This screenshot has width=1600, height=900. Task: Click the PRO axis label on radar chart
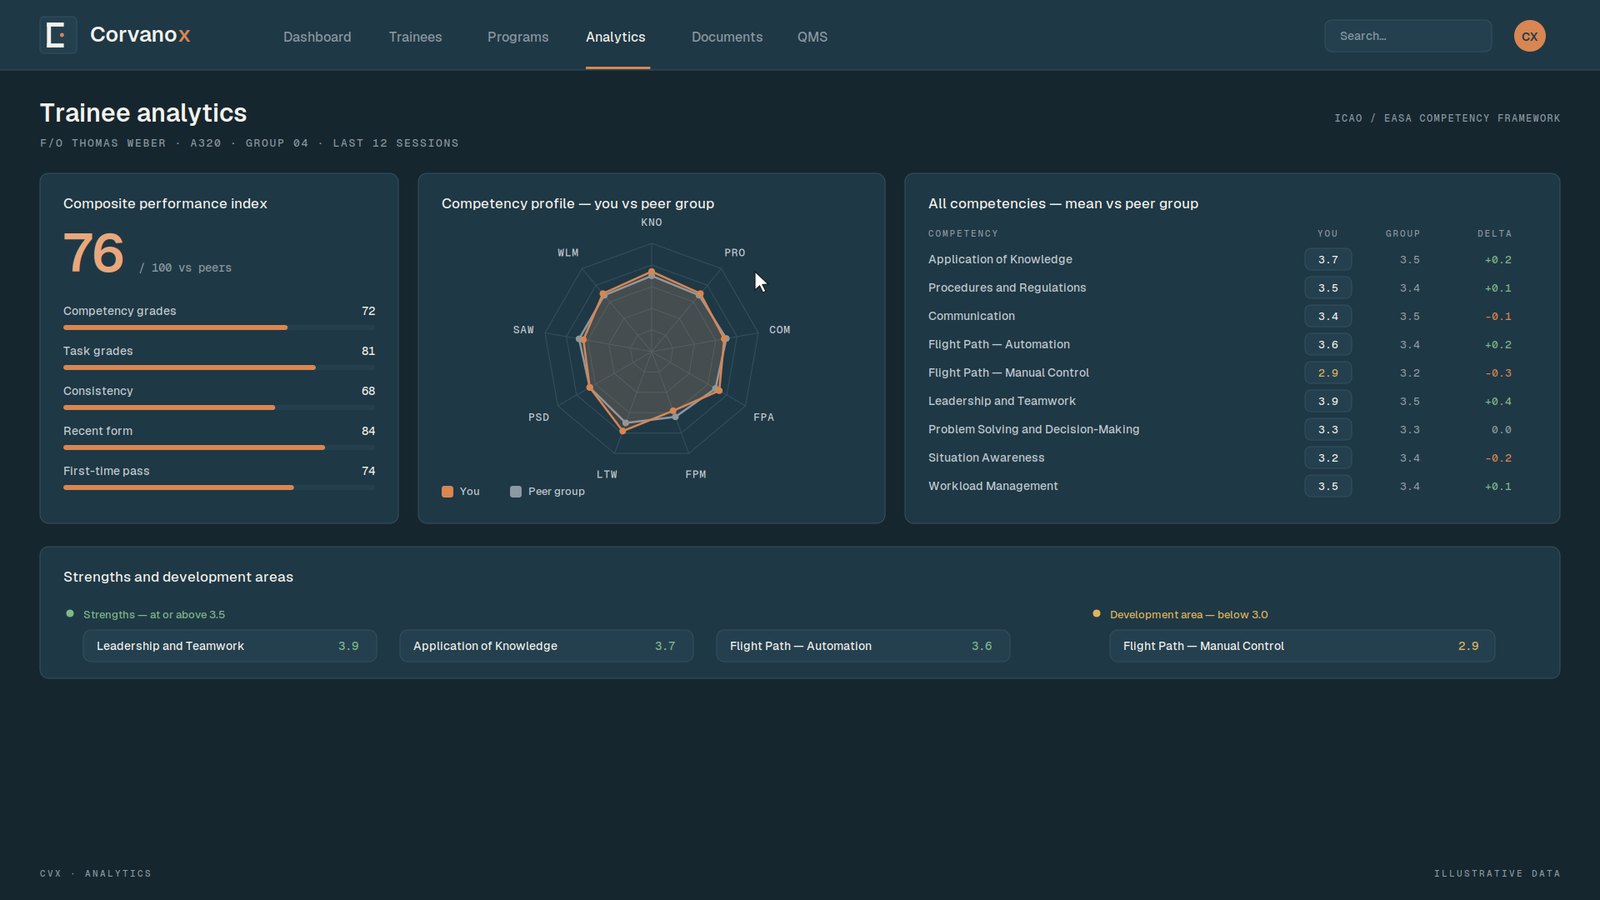(x=735, y=253)
